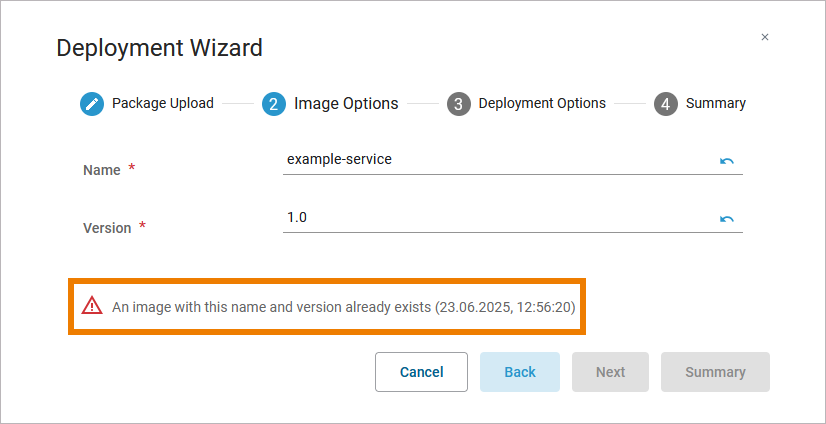Reset the Name field with undo icon

[727, 161]
